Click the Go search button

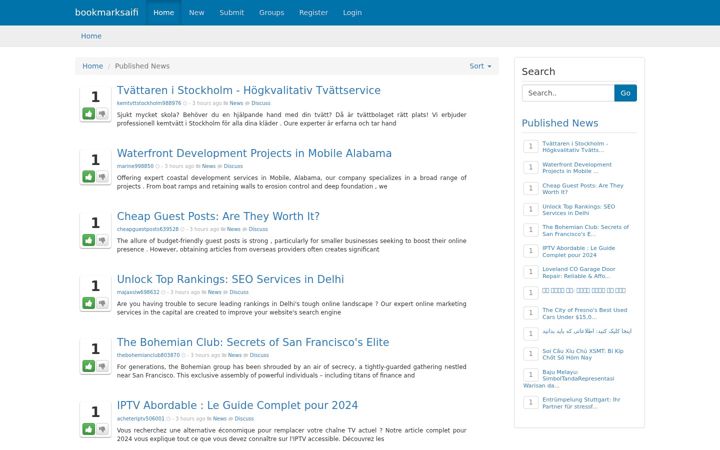(x=625, y=93)
